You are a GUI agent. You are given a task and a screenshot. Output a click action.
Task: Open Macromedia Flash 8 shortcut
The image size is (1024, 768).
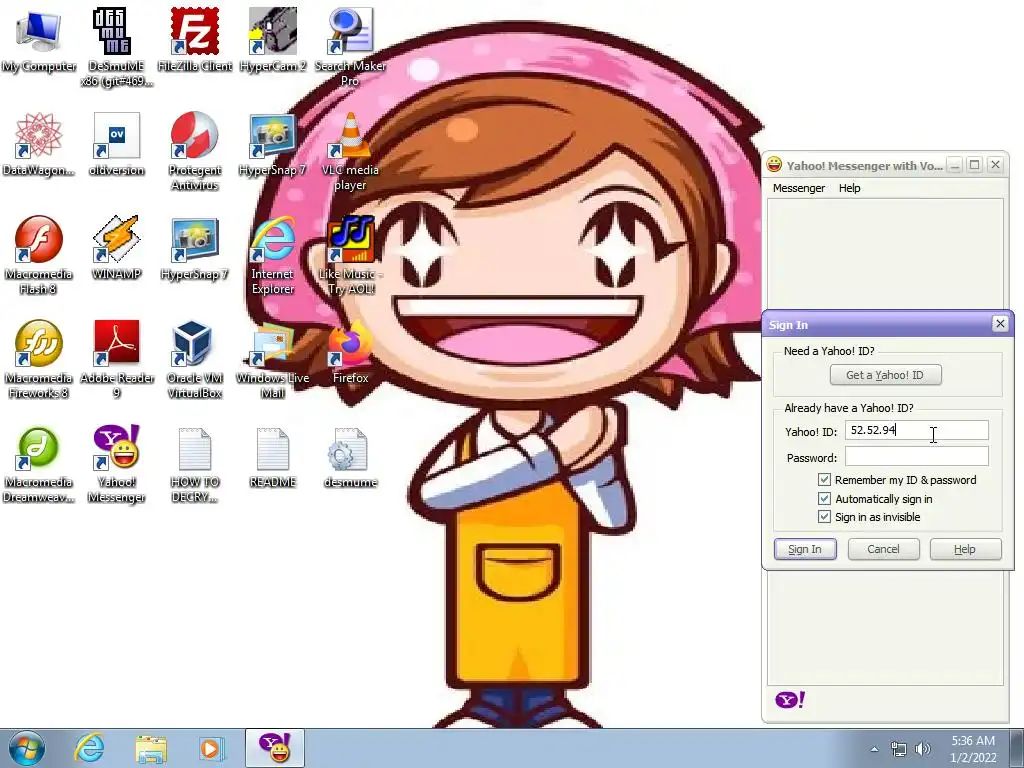pyautogui.click(x=38, y=256)
